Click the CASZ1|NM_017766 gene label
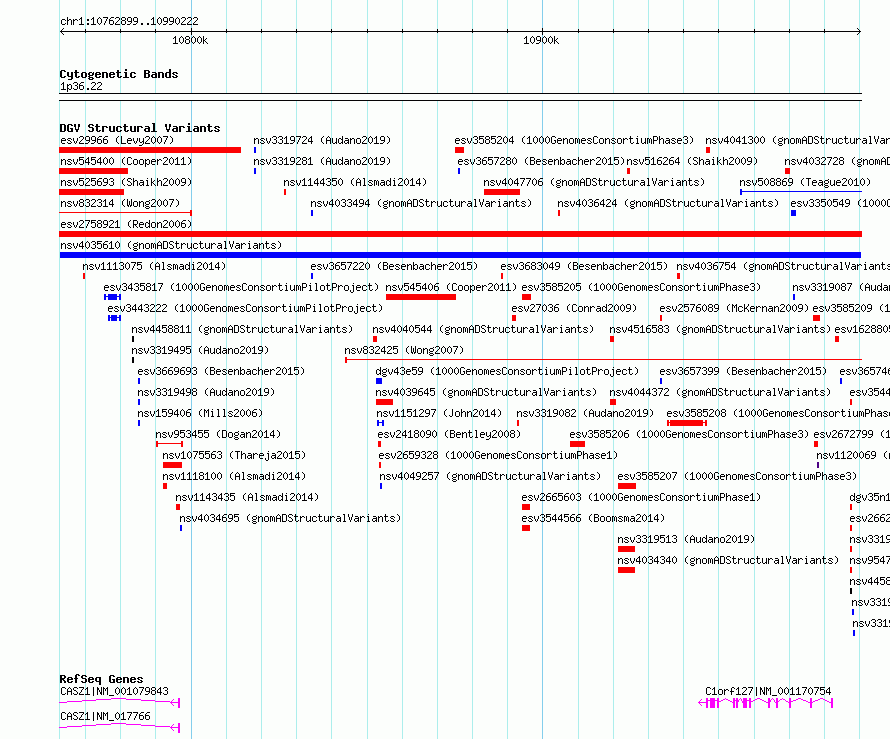 105,716
